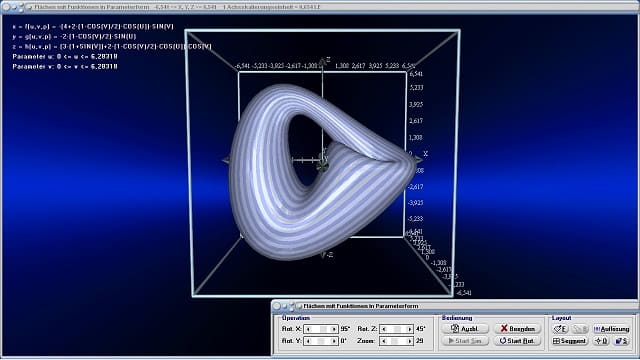Click the x = f(u,v,p) formula line
This screenshot has width=640, height=360.
[93, 27]
